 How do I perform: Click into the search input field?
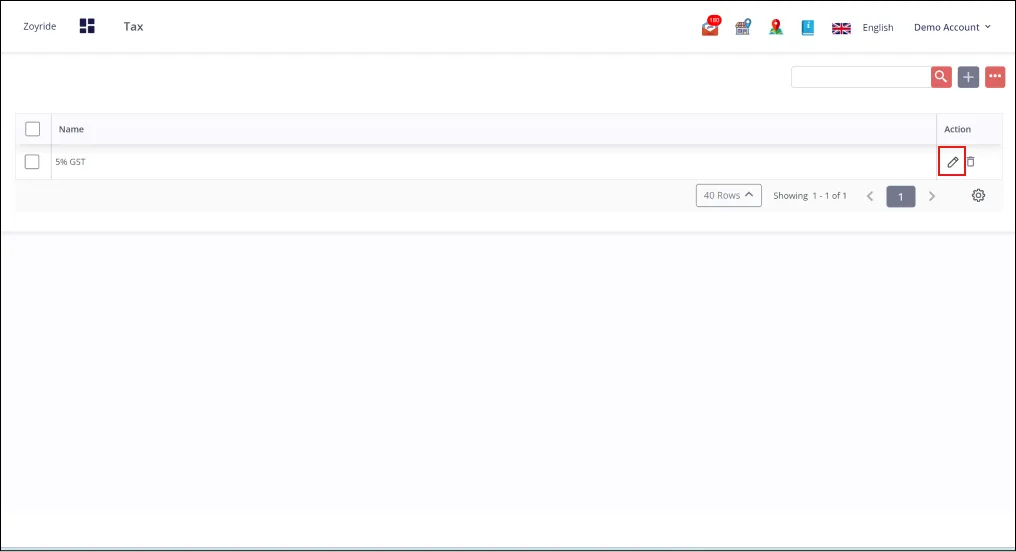tap(860, 76)
